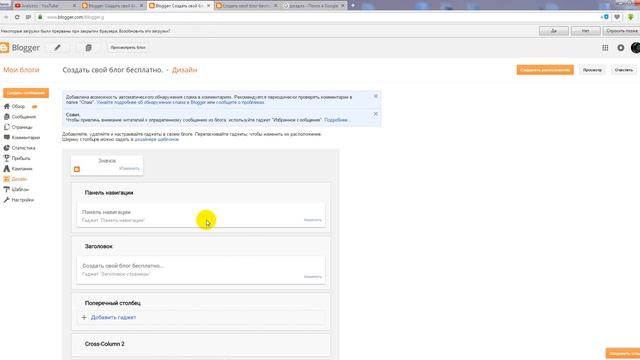Switch to the Analytics YouTube browser tab
This screenshot has width=640, height=360.
click(x=45, y=6)
